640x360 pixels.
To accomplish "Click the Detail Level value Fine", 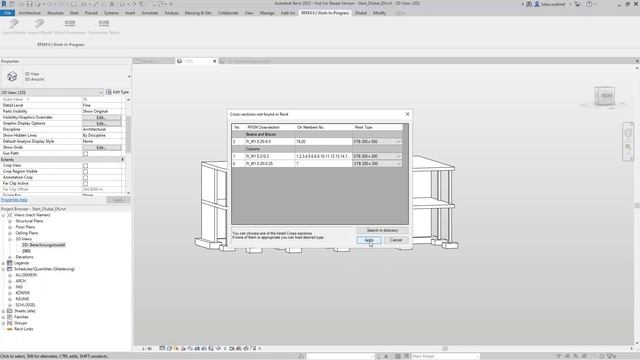I will (102, 105).
